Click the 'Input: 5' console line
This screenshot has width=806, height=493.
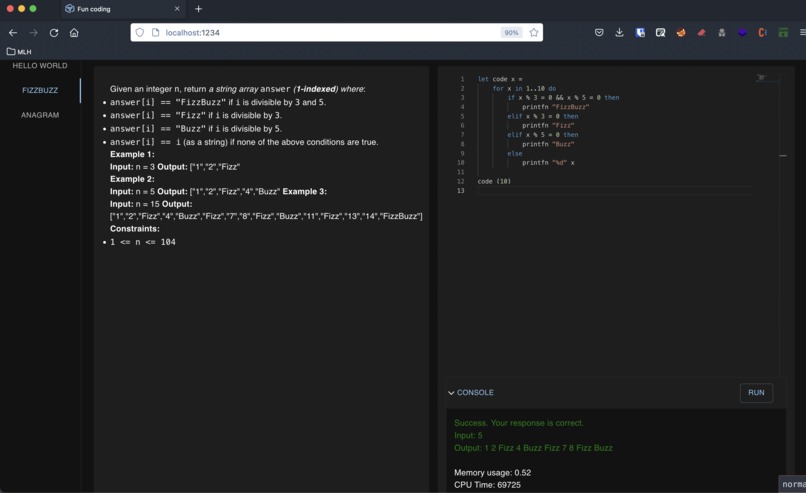coord(468,435)
